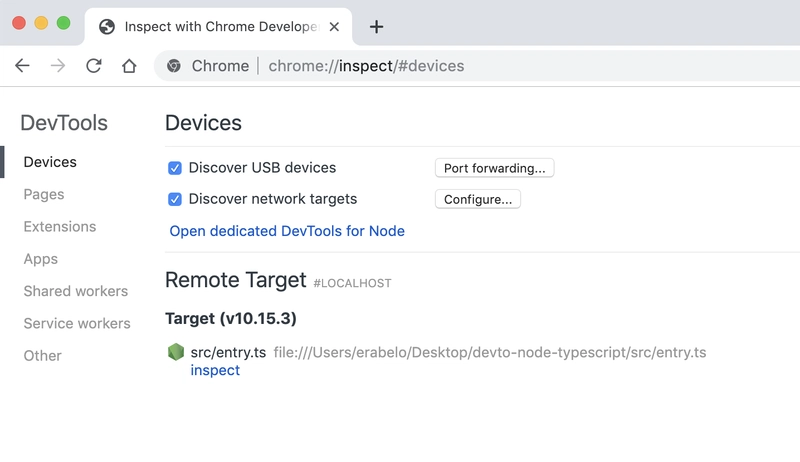Switch to Extensions section
The image size is (800, 462).
click(60, 226)
